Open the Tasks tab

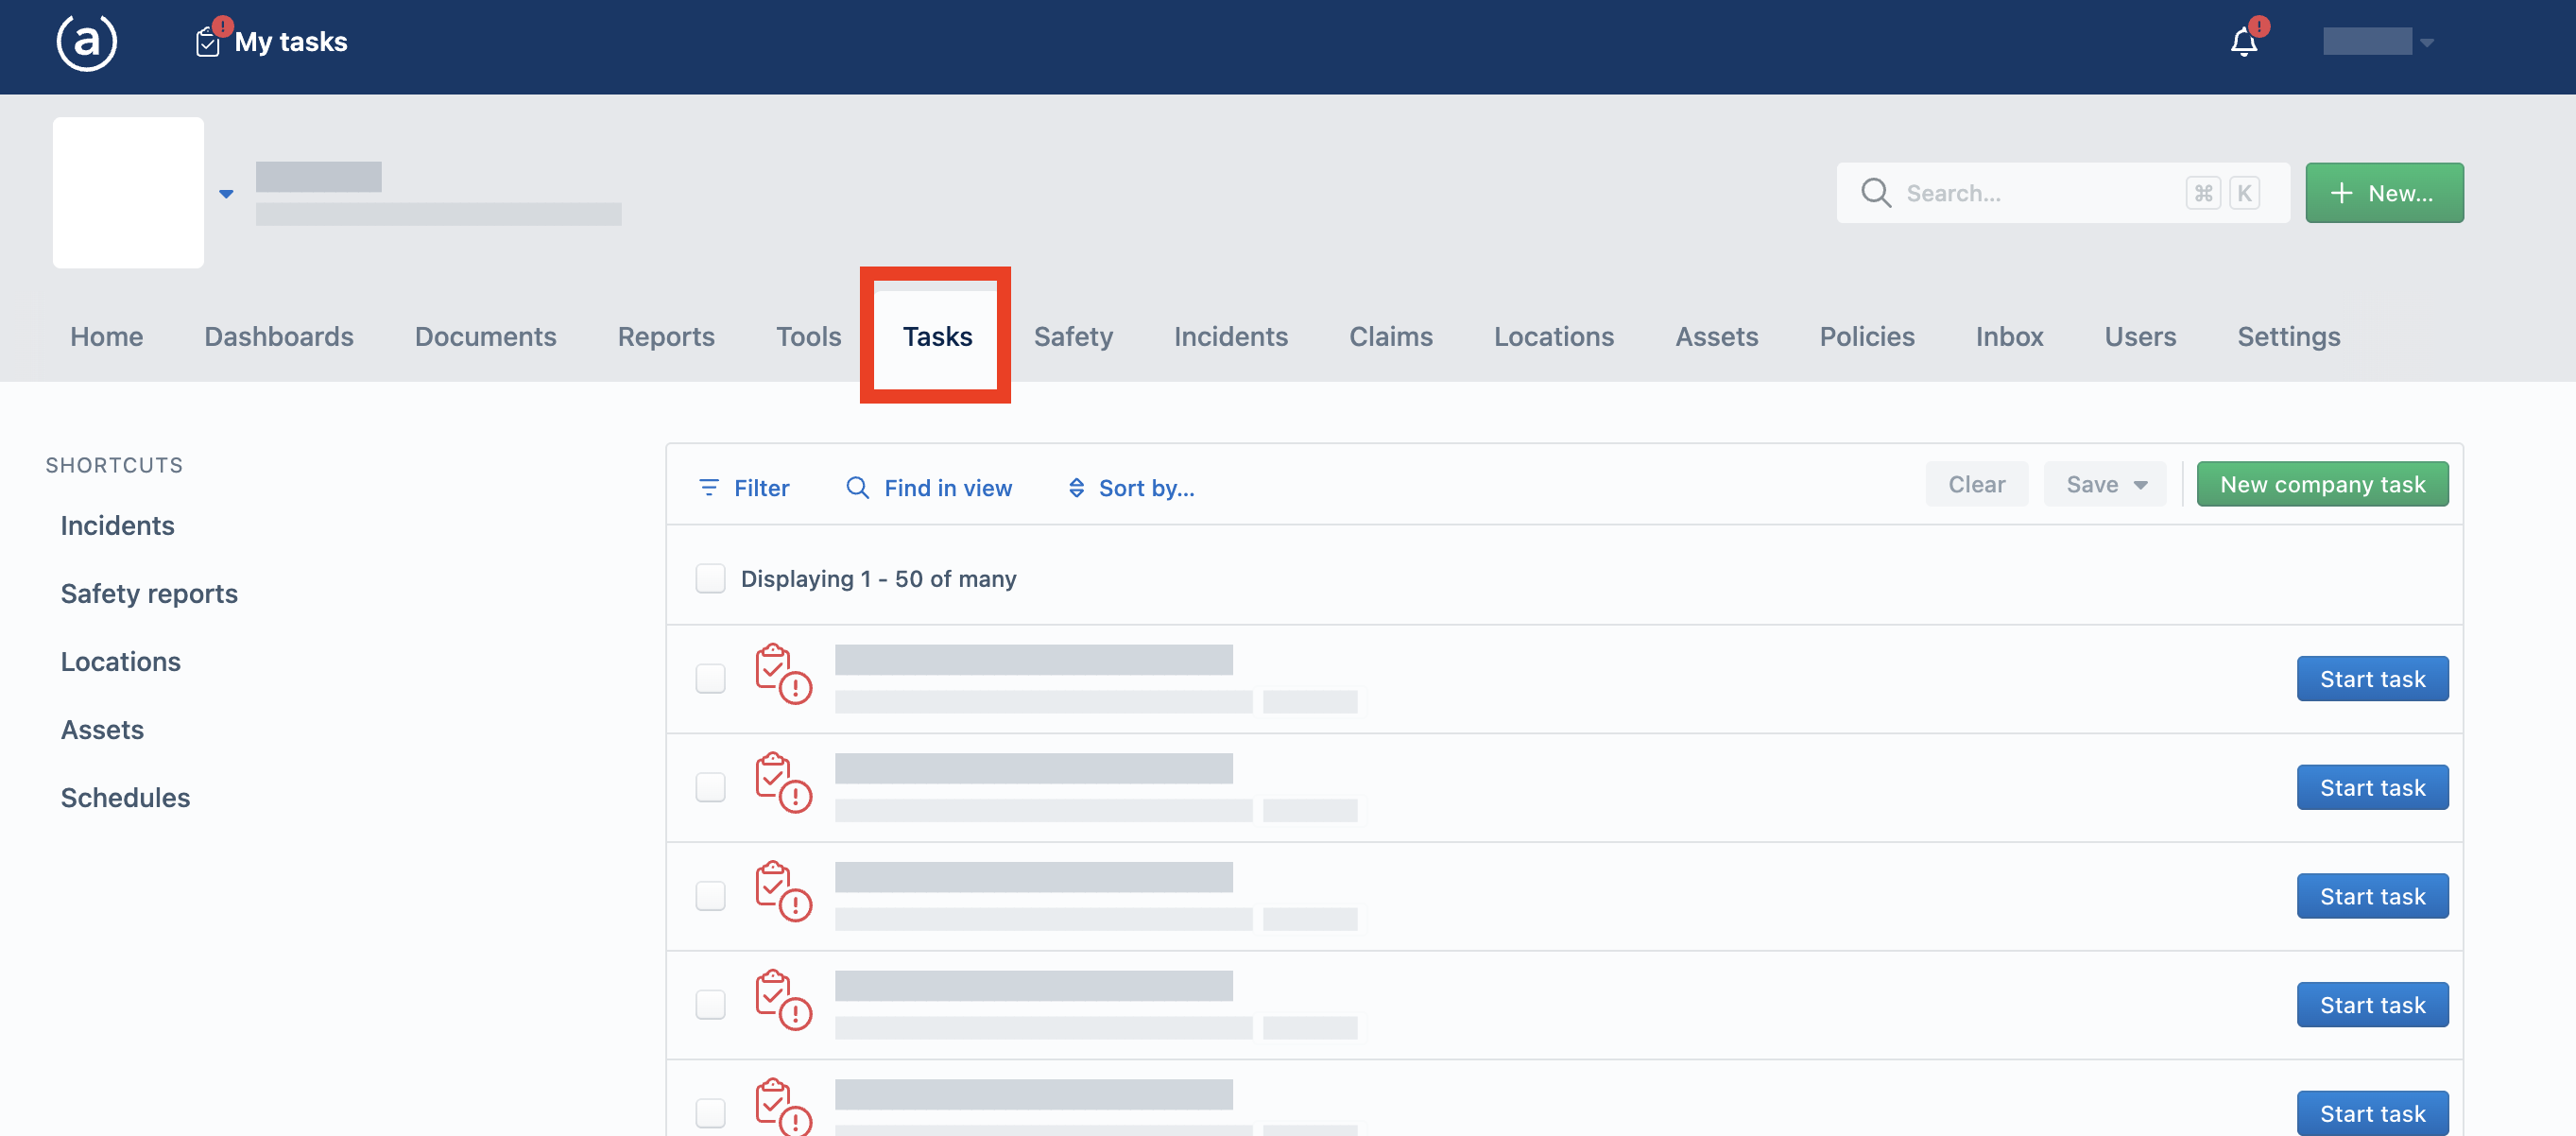point(937,336)
